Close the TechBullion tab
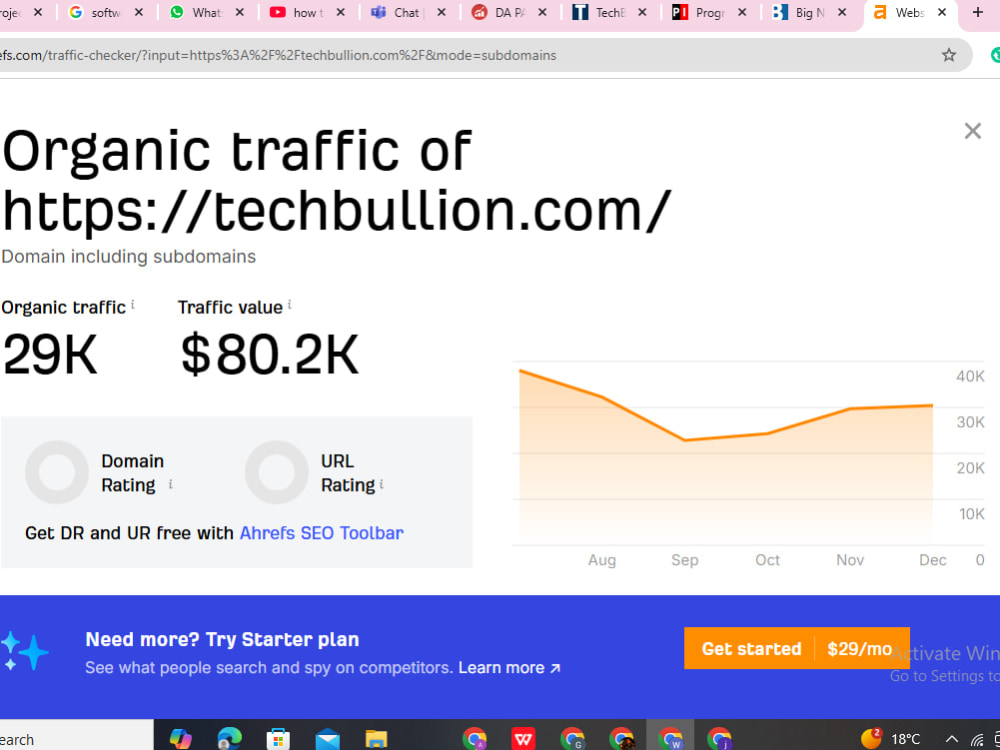Viewport: 1000px width, 750px height. tap(642, 12)
